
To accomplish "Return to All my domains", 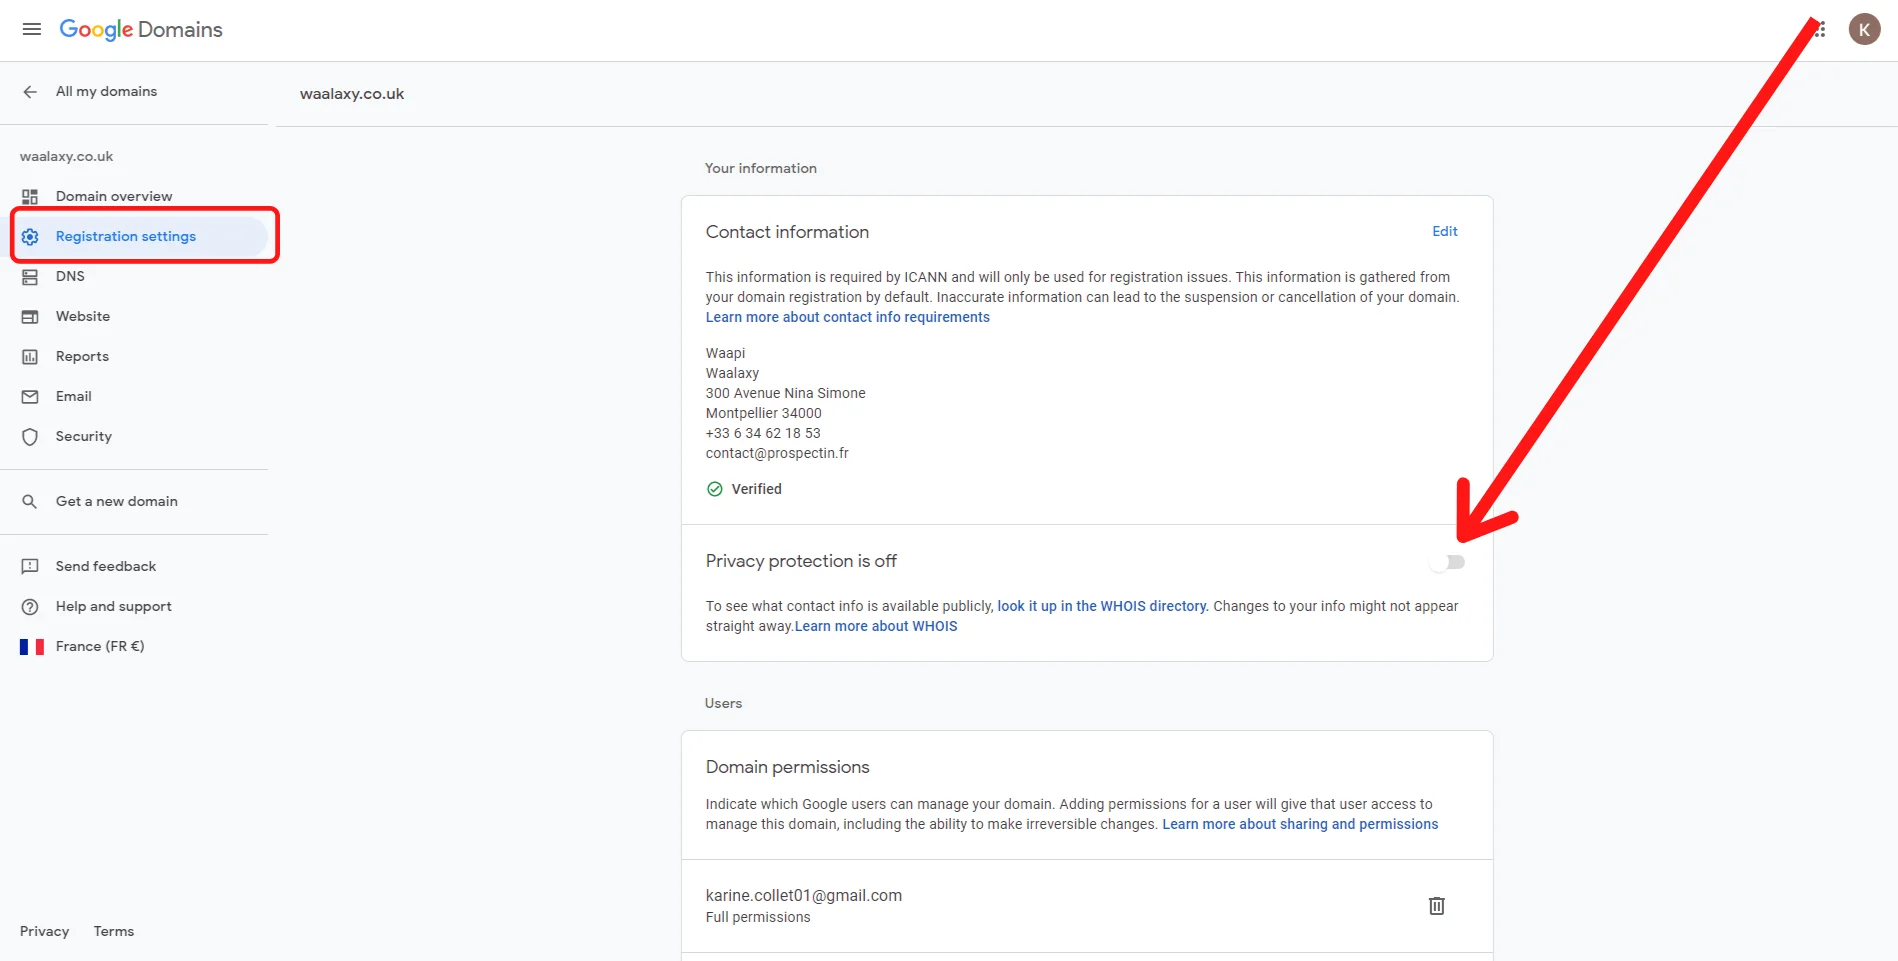I will (x=106, y=91).
